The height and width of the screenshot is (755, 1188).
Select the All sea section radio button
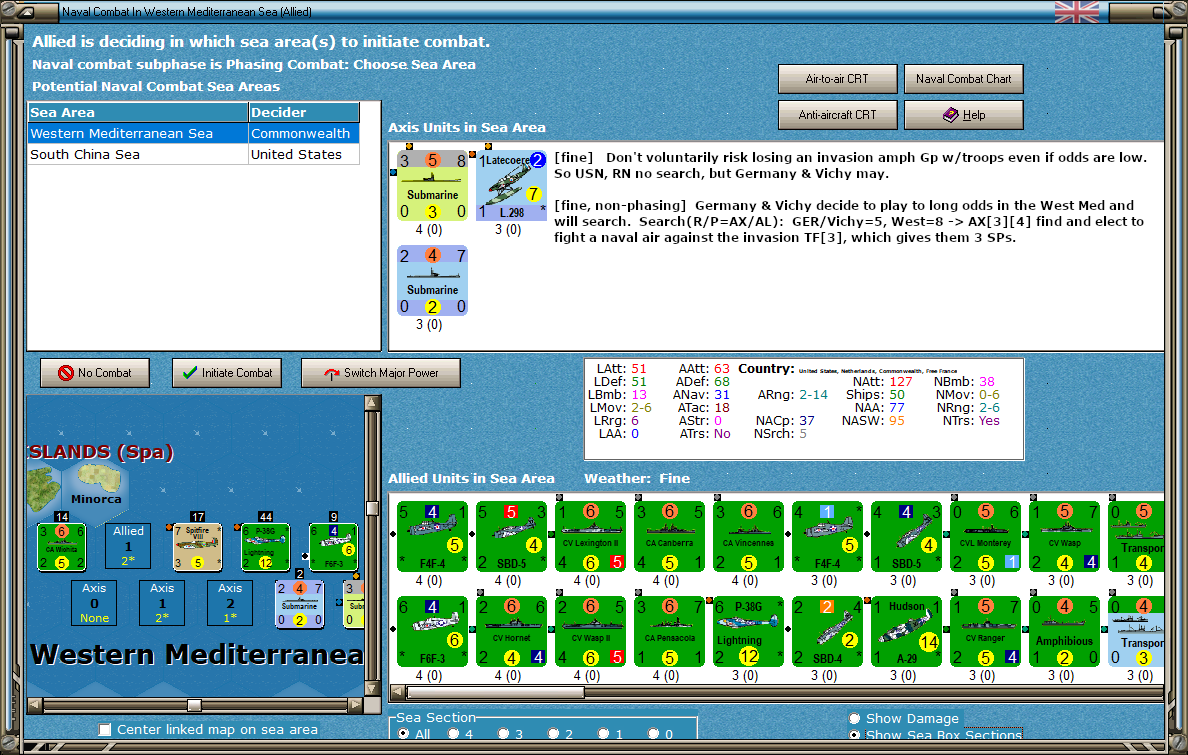point(404,734)
